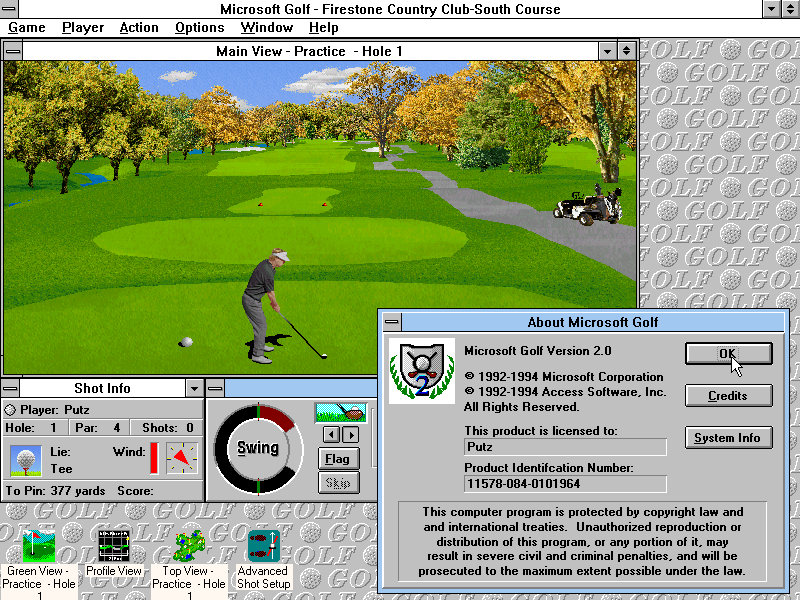Viewport: 800px width, 600px height.
Task: Click OK in About Microsoft Golf
Action: click(x=728, y=354)
